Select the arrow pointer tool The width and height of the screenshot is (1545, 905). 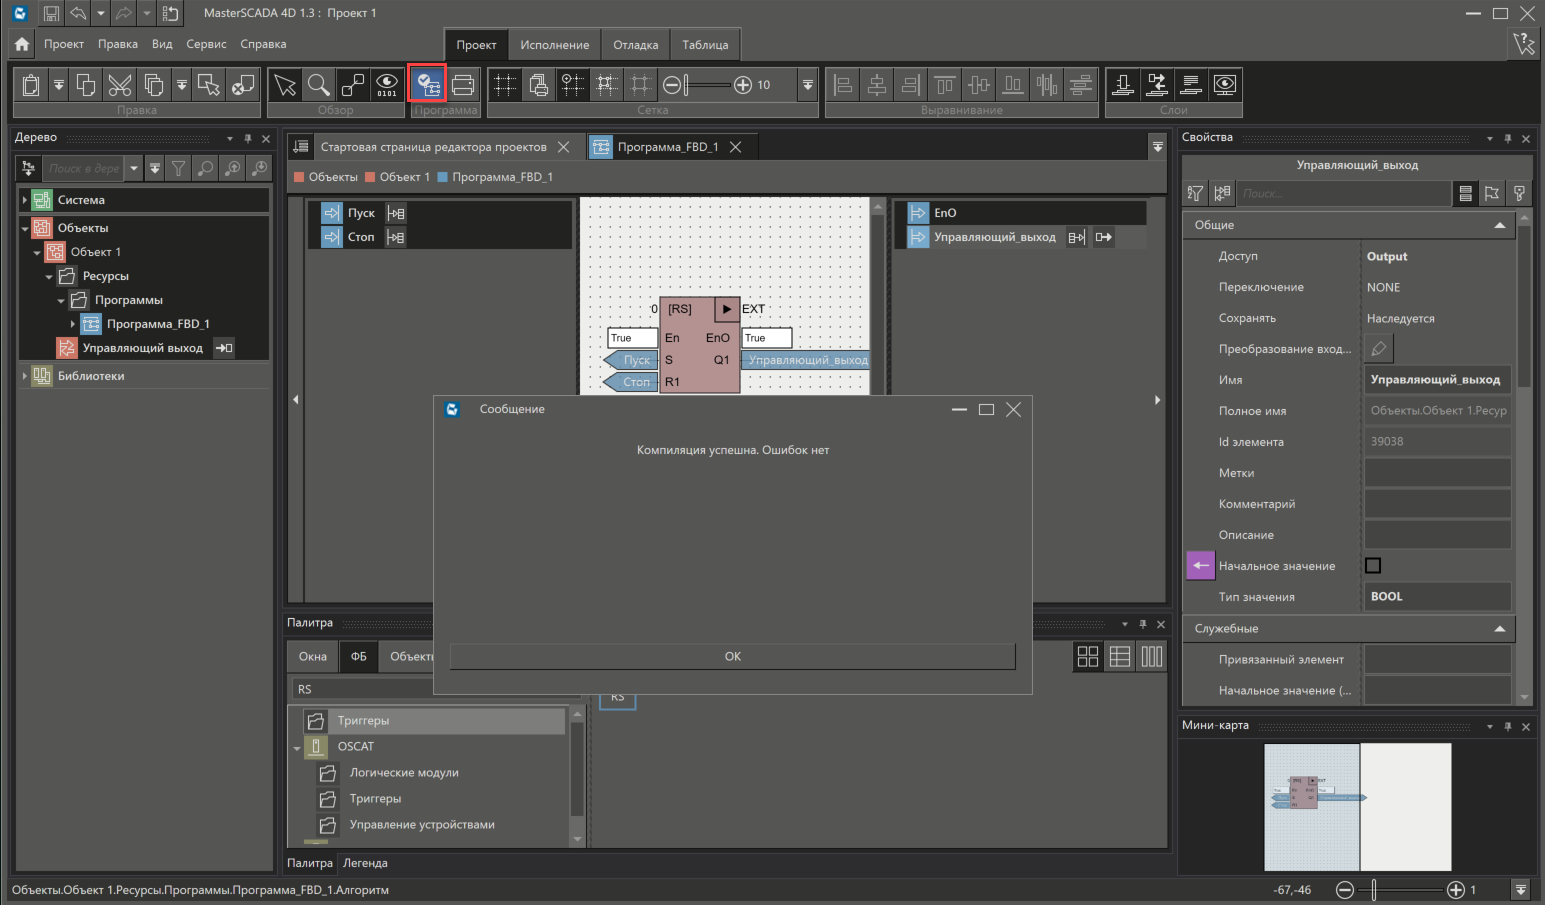[x=285, y=85]
